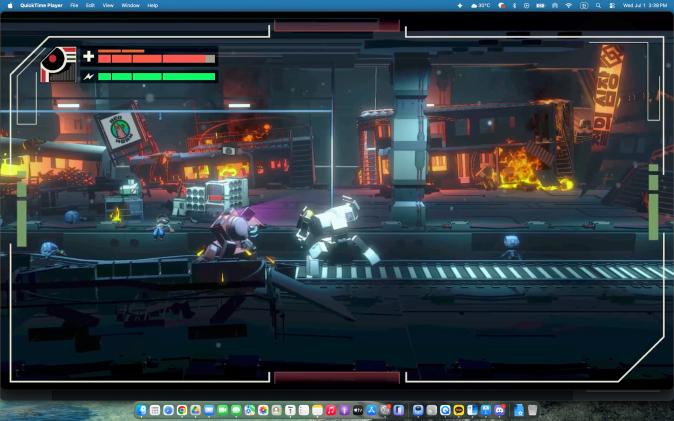The height and width of the screenshot is (421, 674).
Task: Open the File menu
Action: click(74, 6)
